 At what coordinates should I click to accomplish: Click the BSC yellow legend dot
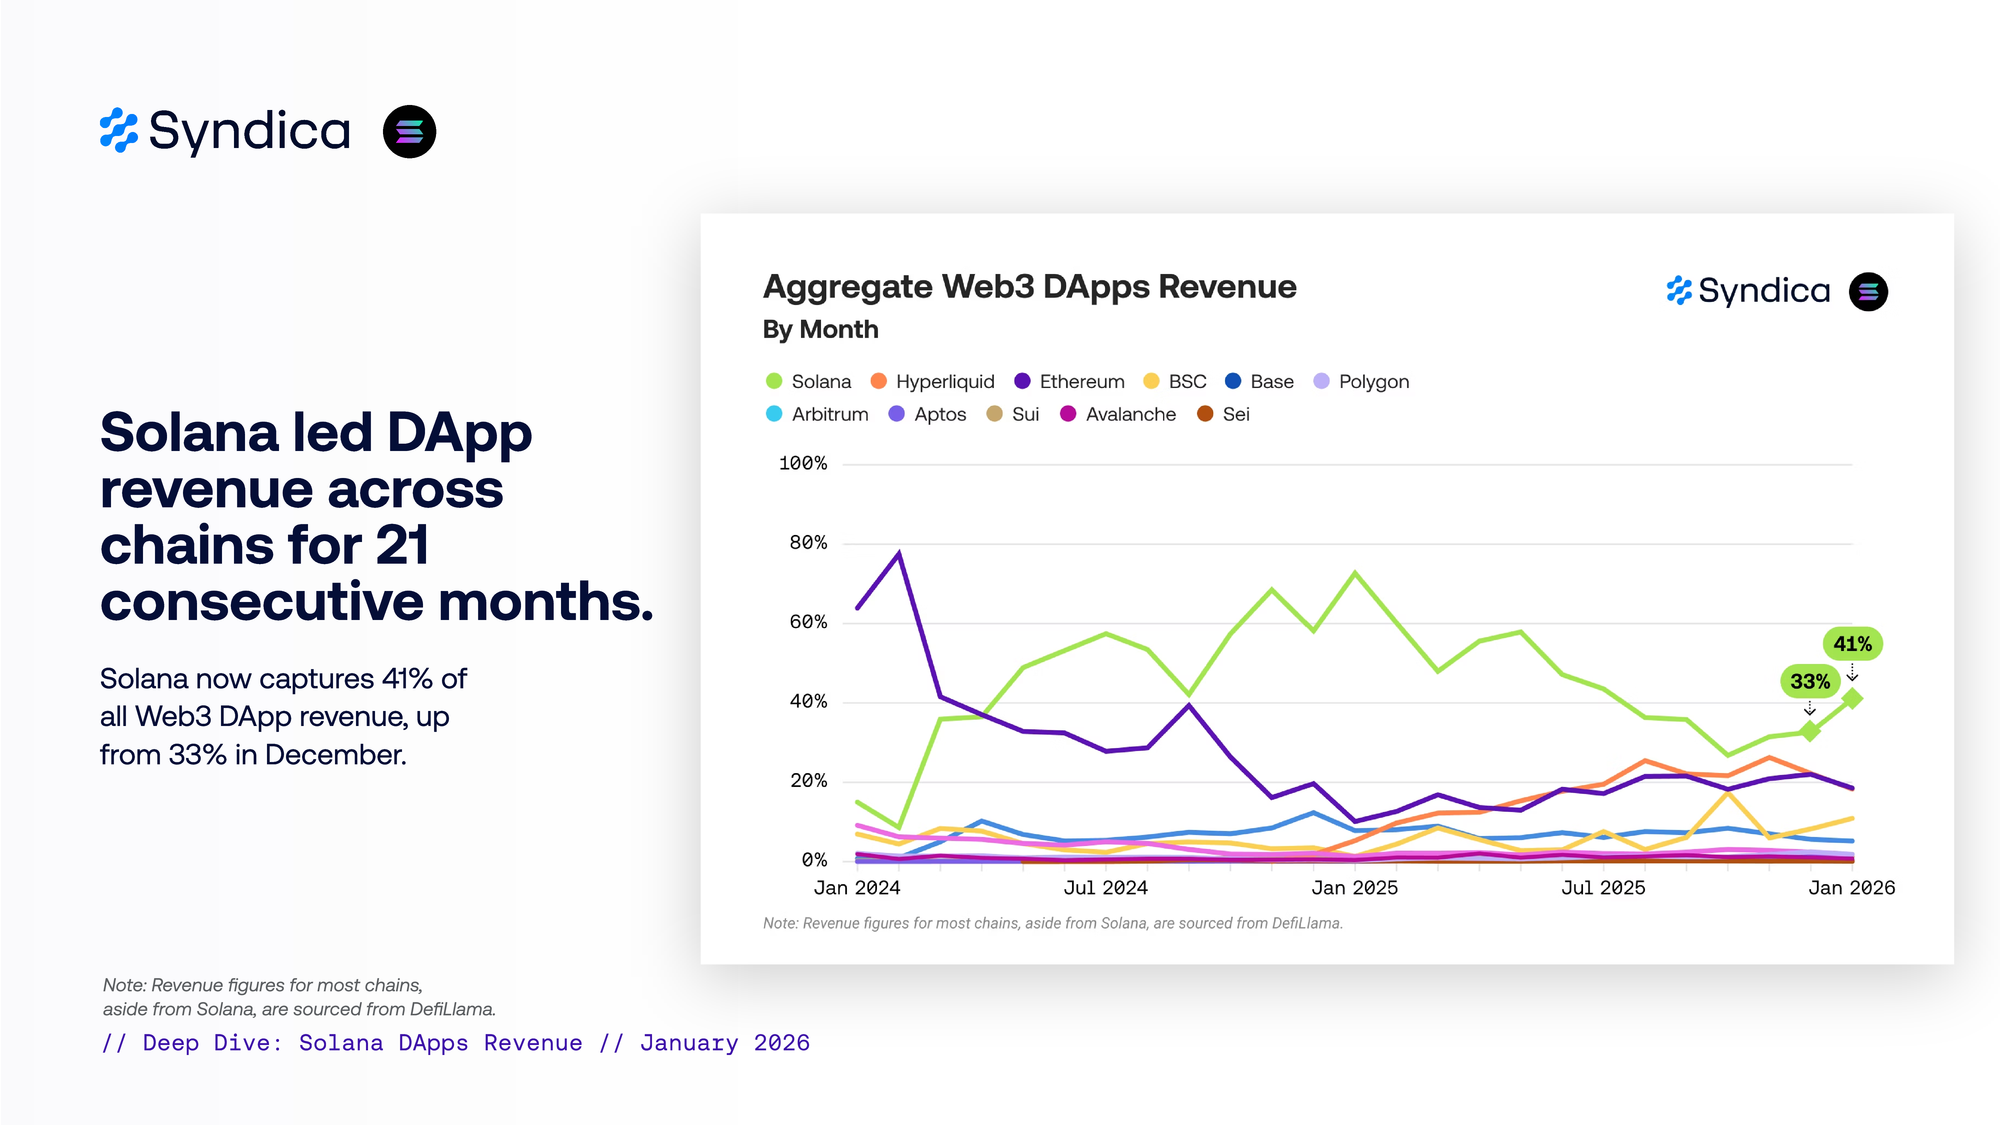coord(1151,381)
